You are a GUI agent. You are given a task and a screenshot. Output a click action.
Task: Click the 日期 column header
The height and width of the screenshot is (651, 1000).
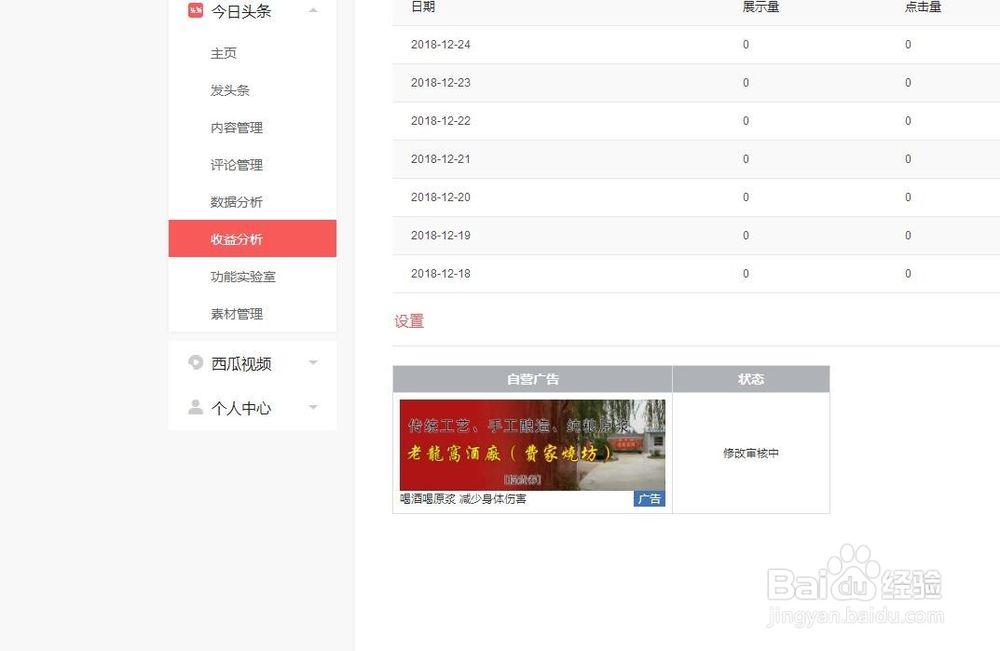pyautogui.click(x=423, y=7)
